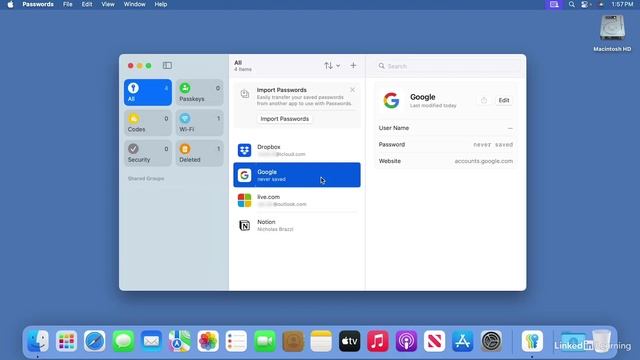Open FaceTime from the Dock
640x360 pixels.
coord(264,341)
